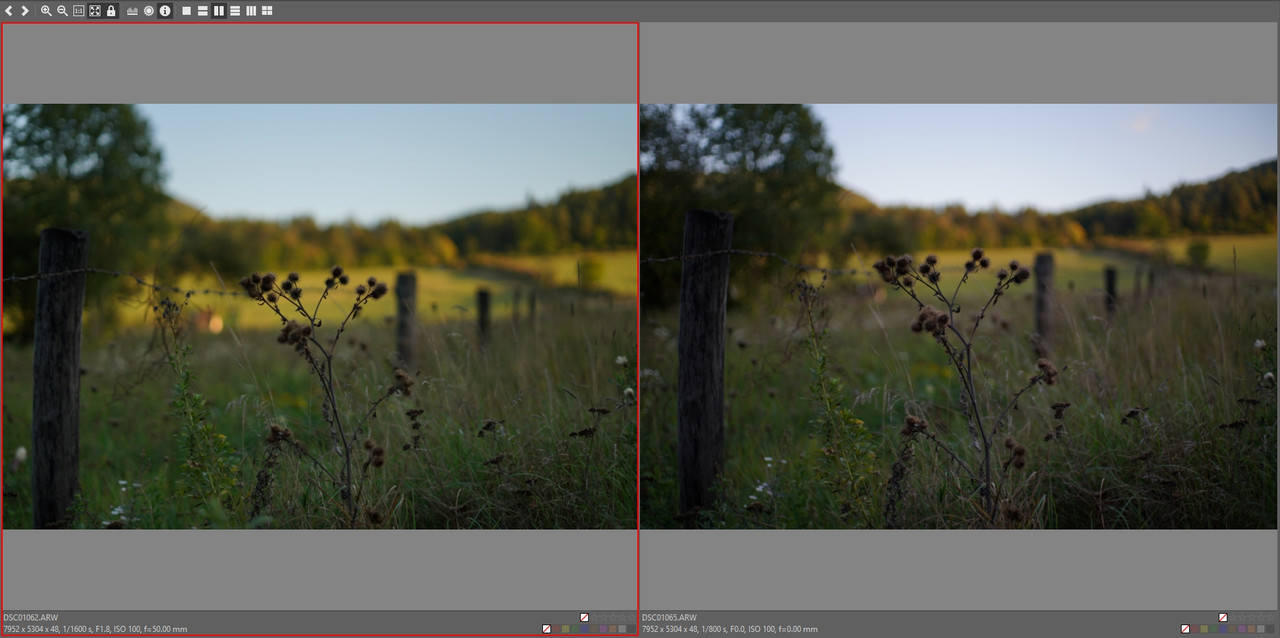The image size is (1280, 638).
Task: Zoom out using the magnifier minus icon
Action: [62, 10]
